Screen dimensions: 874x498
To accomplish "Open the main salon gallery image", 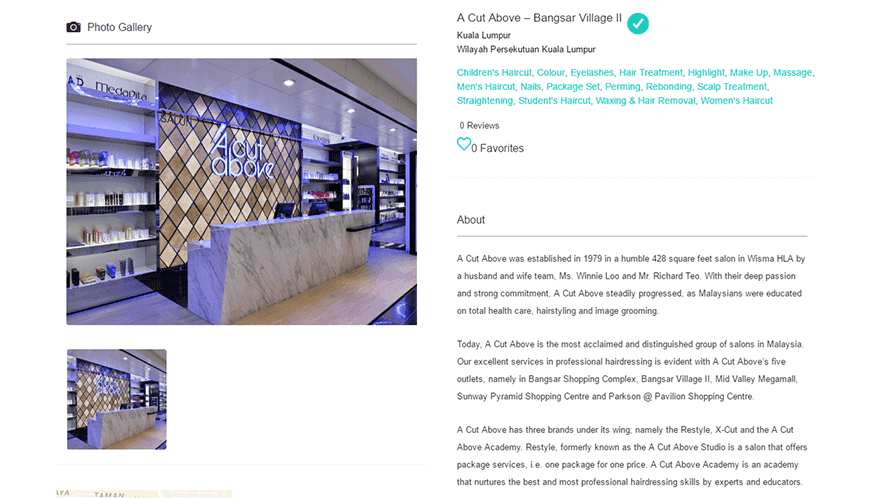I will click(241, 191).
